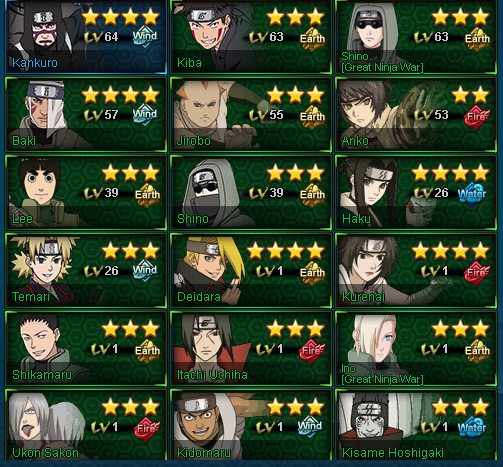This screenshot has height=467, width=503.
Task: Click Anko's Fire element icon
Action: tap(477, 117)
